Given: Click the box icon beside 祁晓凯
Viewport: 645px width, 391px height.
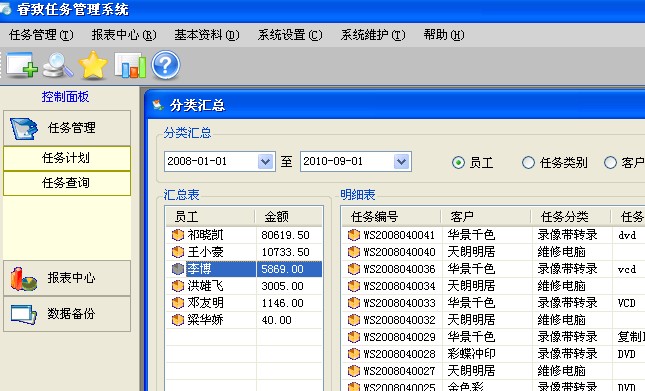Looking at the screenshot, I should coord(178,235).
